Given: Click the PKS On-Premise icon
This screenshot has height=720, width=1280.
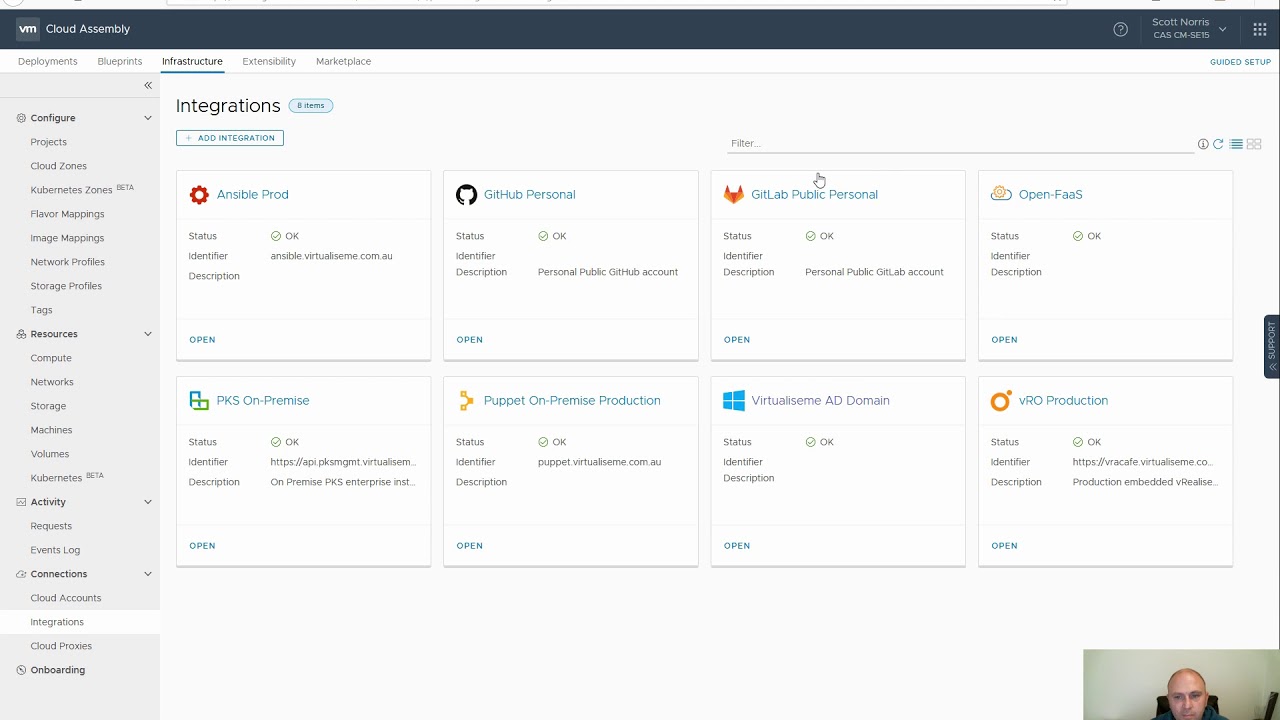Looking at the screenshot, I should [199, 400].
